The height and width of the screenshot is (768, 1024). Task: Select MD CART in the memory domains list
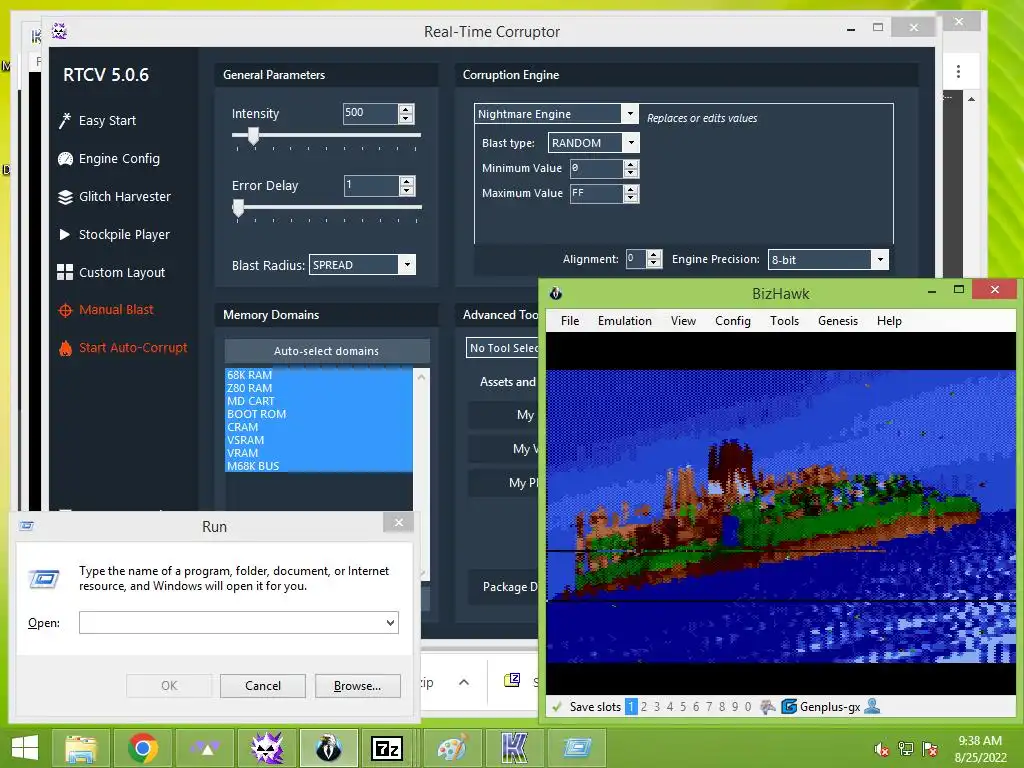pyautogui.click(x=318, y=401)
